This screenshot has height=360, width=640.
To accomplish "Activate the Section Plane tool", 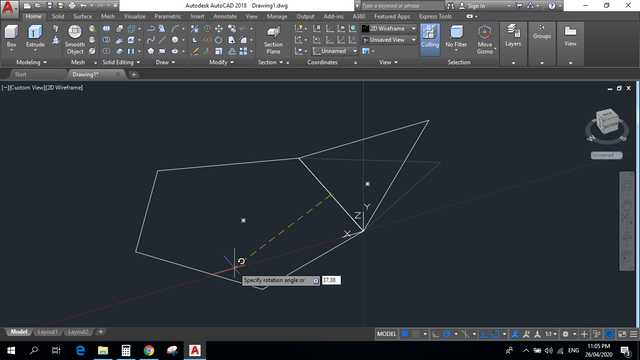I will [273, 39].
